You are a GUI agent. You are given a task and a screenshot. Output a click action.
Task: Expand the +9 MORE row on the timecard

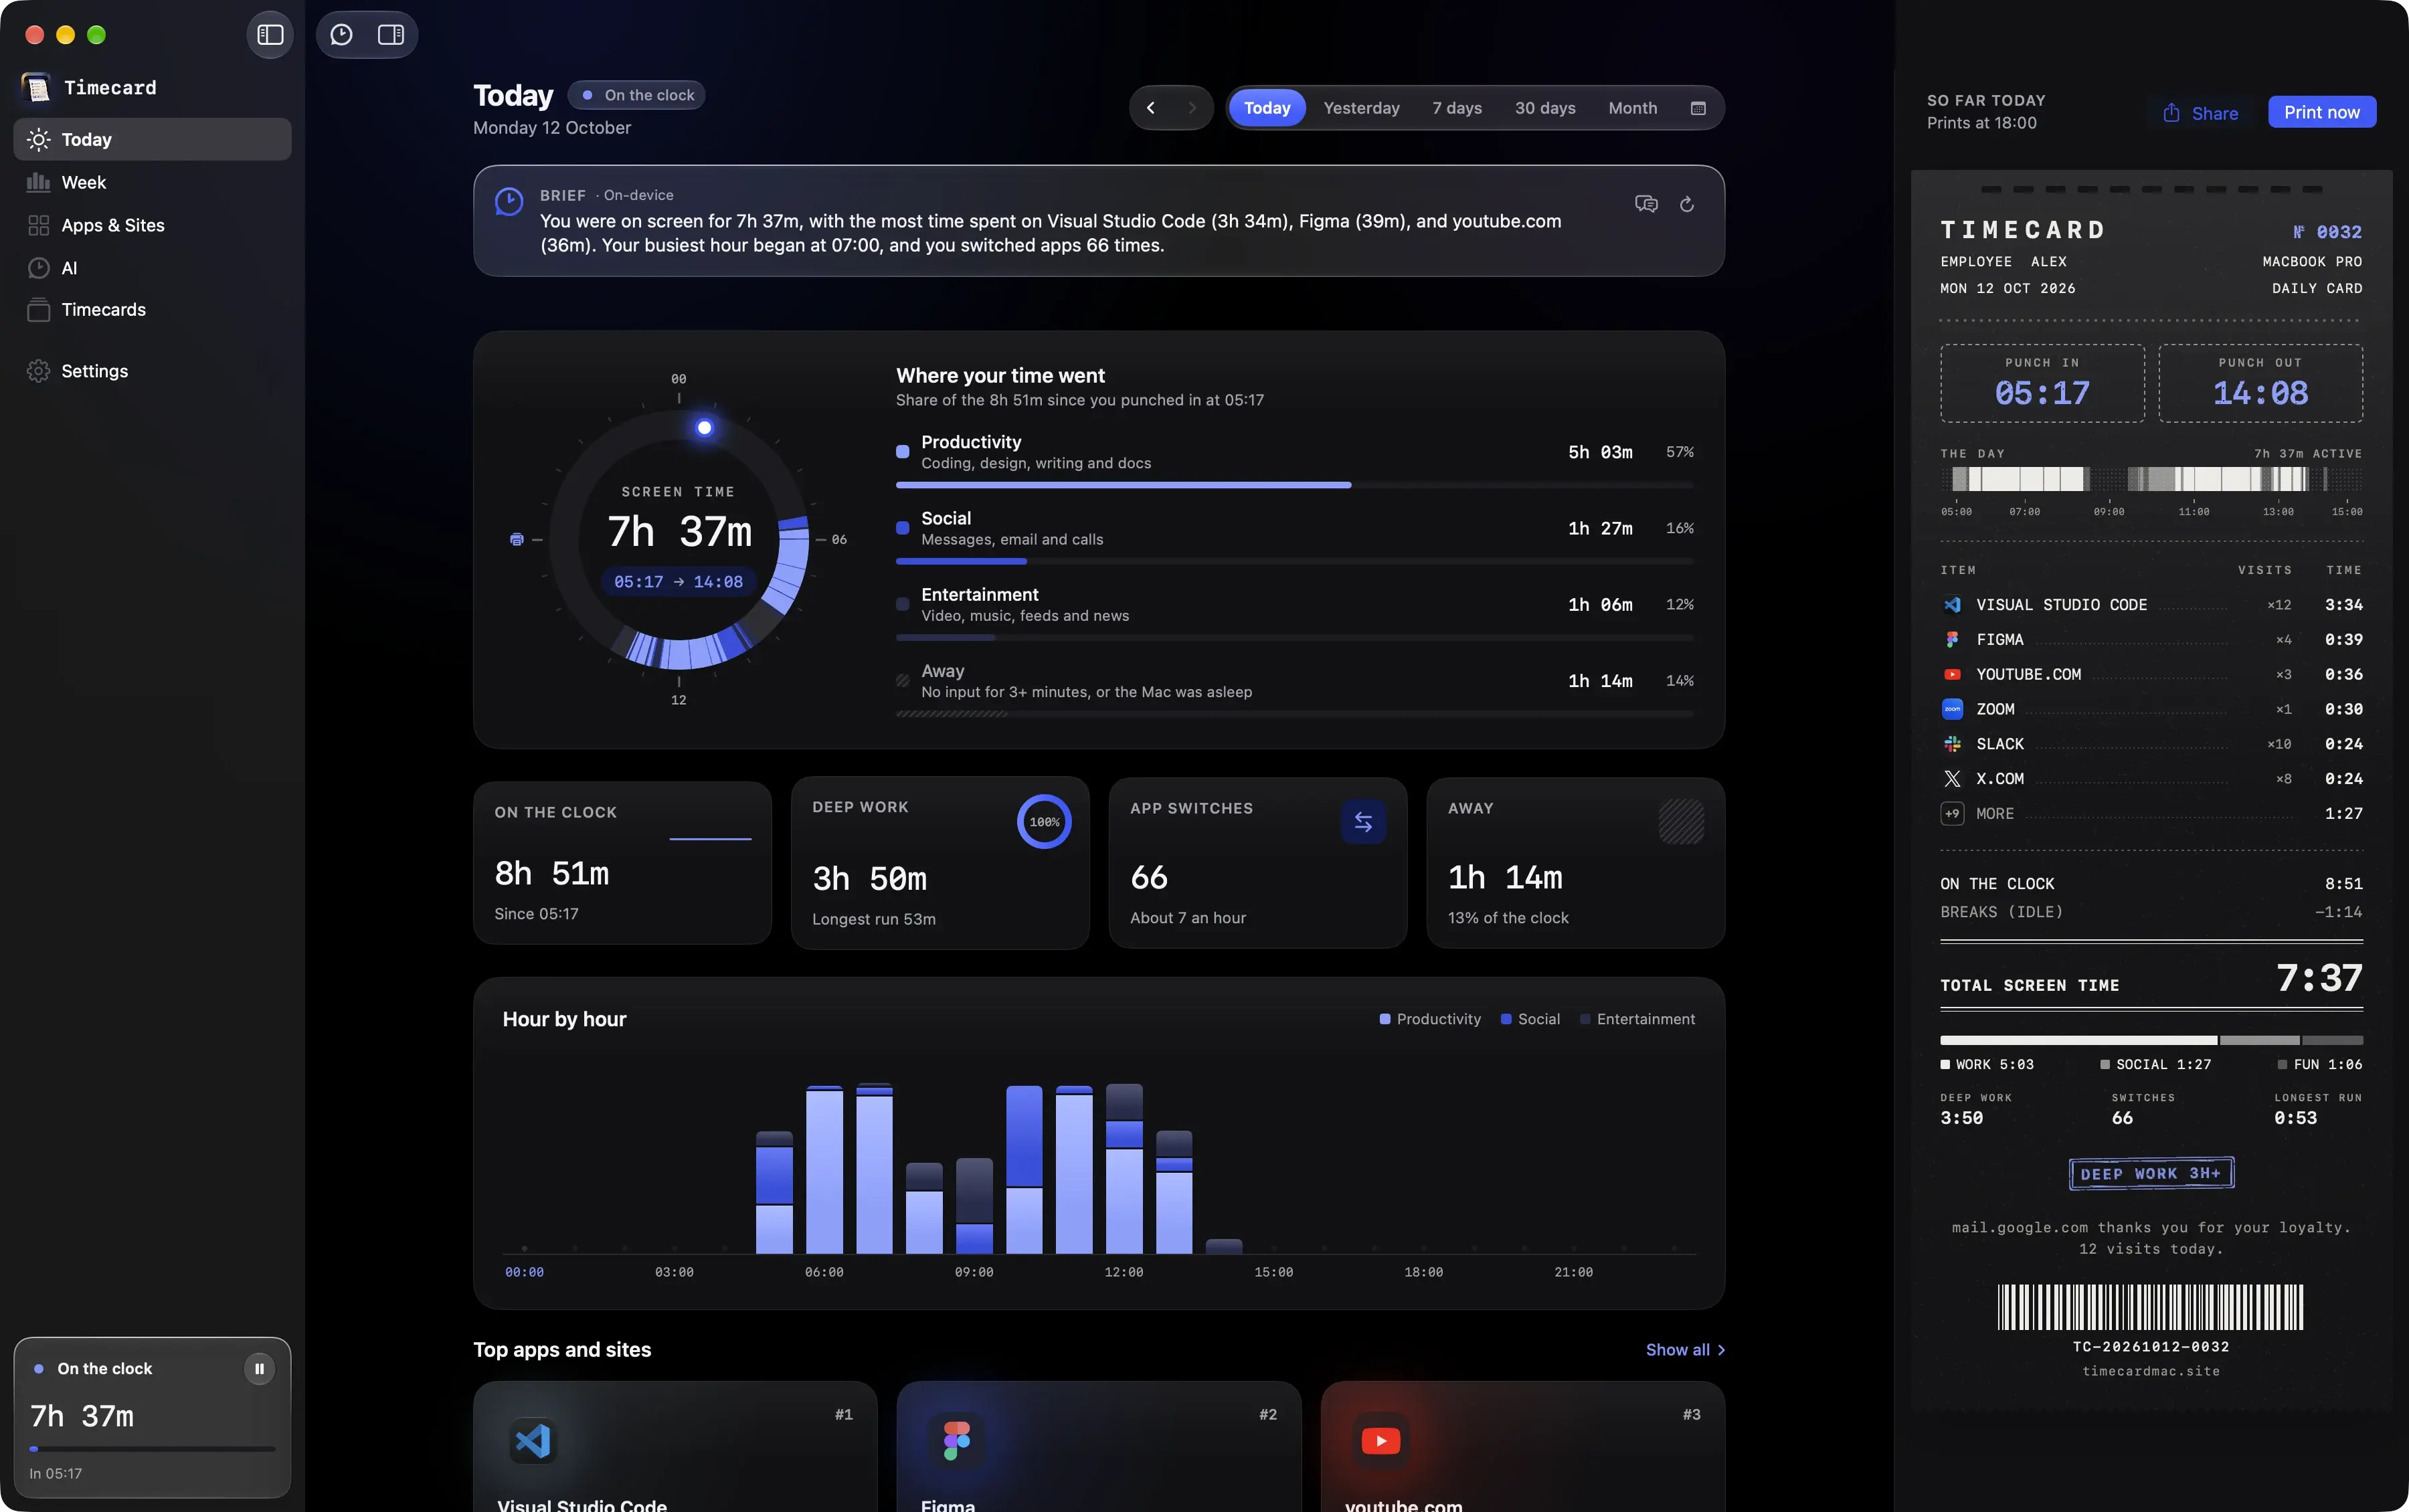2151,814
